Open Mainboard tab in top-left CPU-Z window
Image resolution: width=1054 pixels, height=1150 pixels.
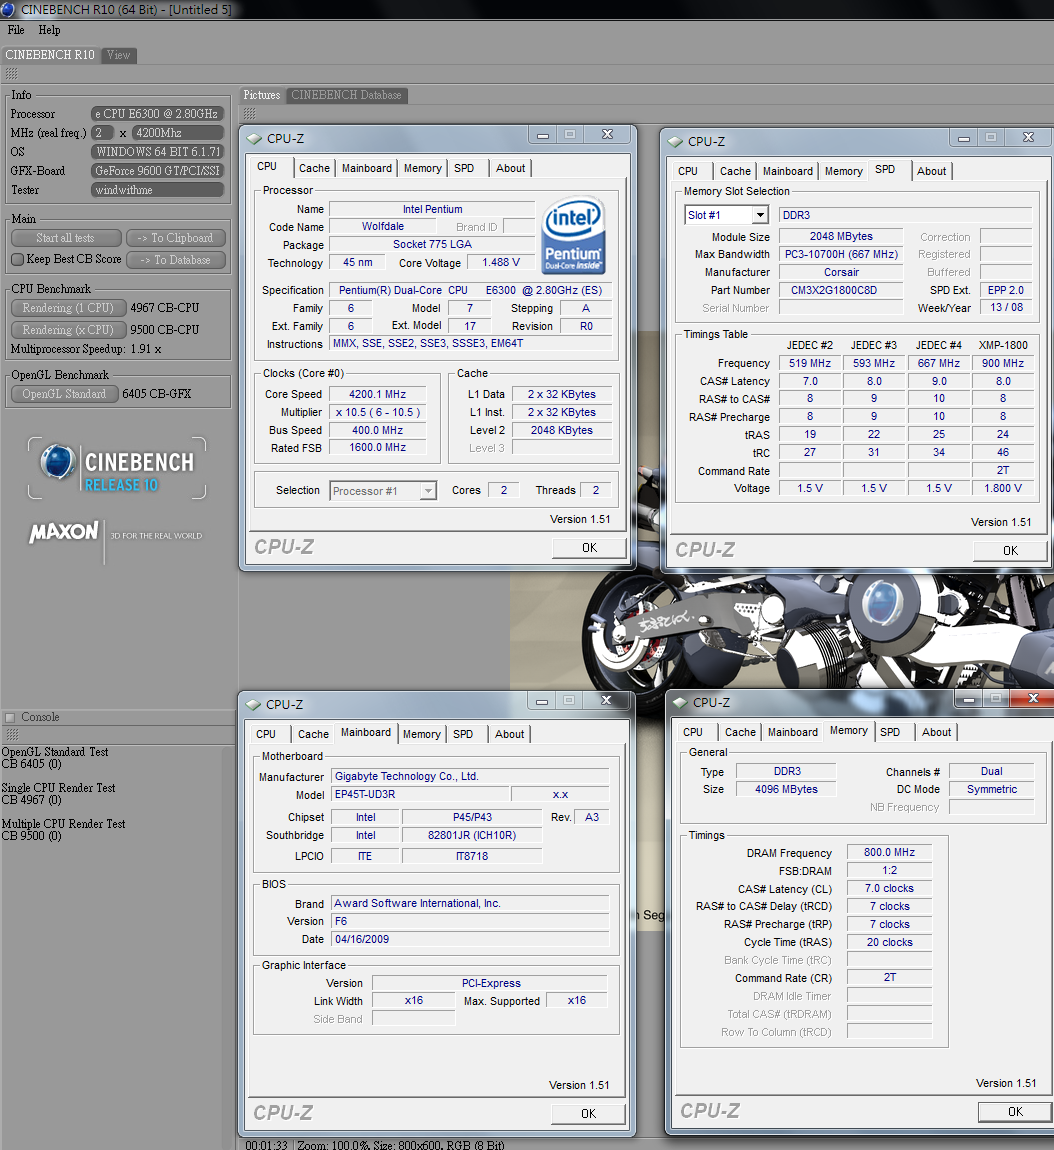coord(367,168)
